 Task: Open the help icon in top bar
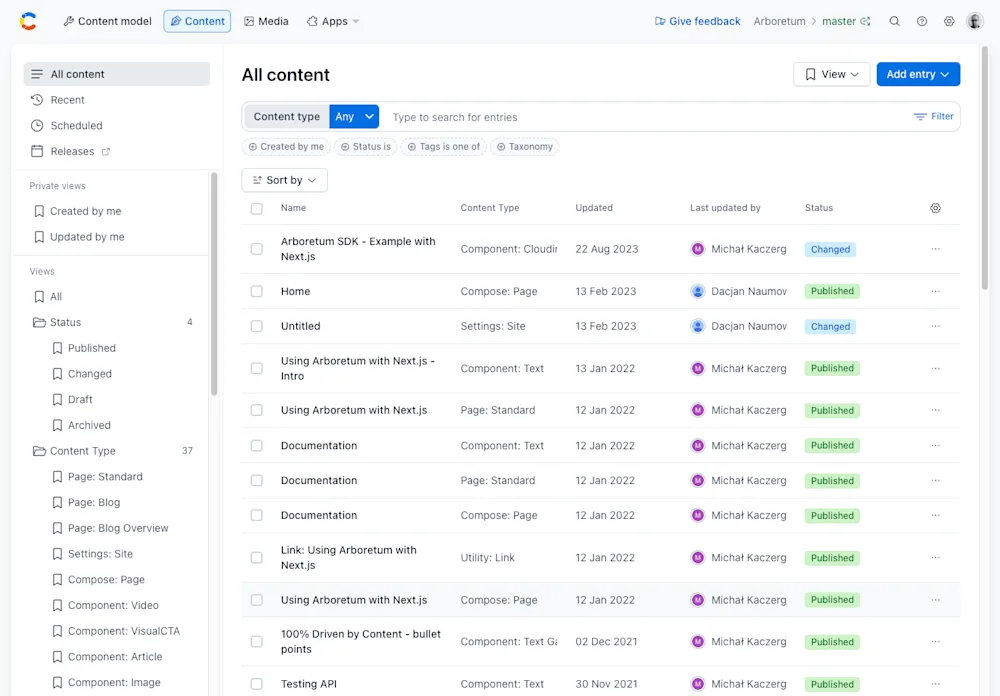click(x=921, y=20)
